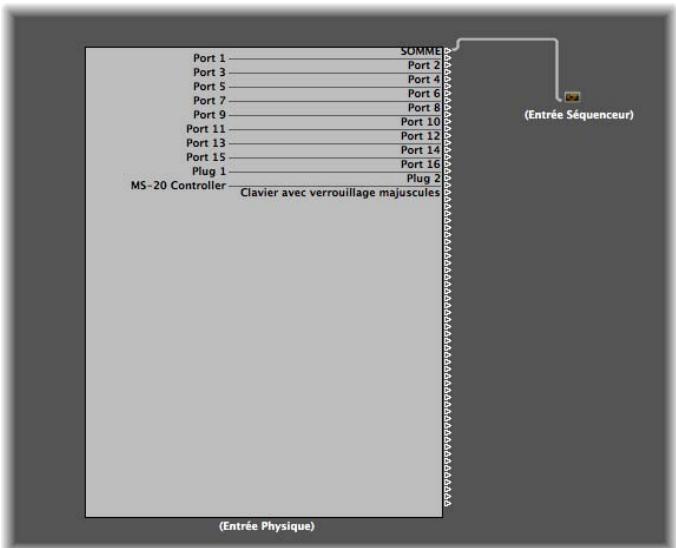Select the (Entrée Séquenceur) label
The image size is (676, 548).
point(579,115)
